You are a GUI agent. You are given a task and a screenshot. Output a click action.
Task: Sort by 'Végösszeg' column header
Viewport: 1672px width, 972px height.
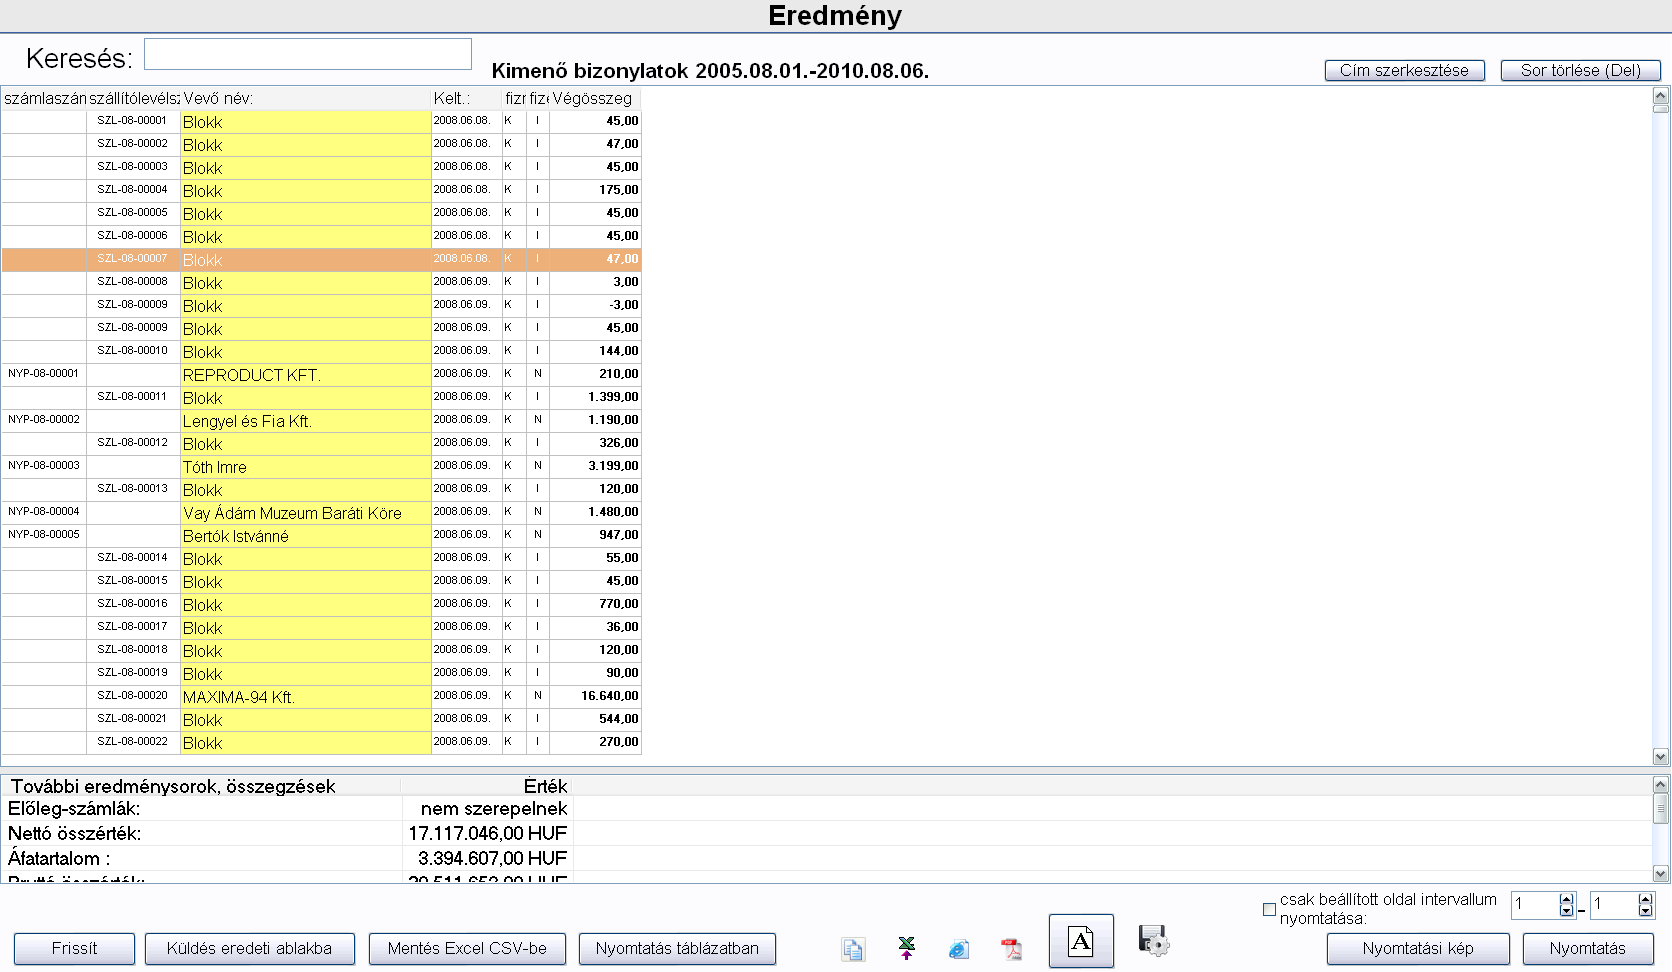[x=595, y=98]
